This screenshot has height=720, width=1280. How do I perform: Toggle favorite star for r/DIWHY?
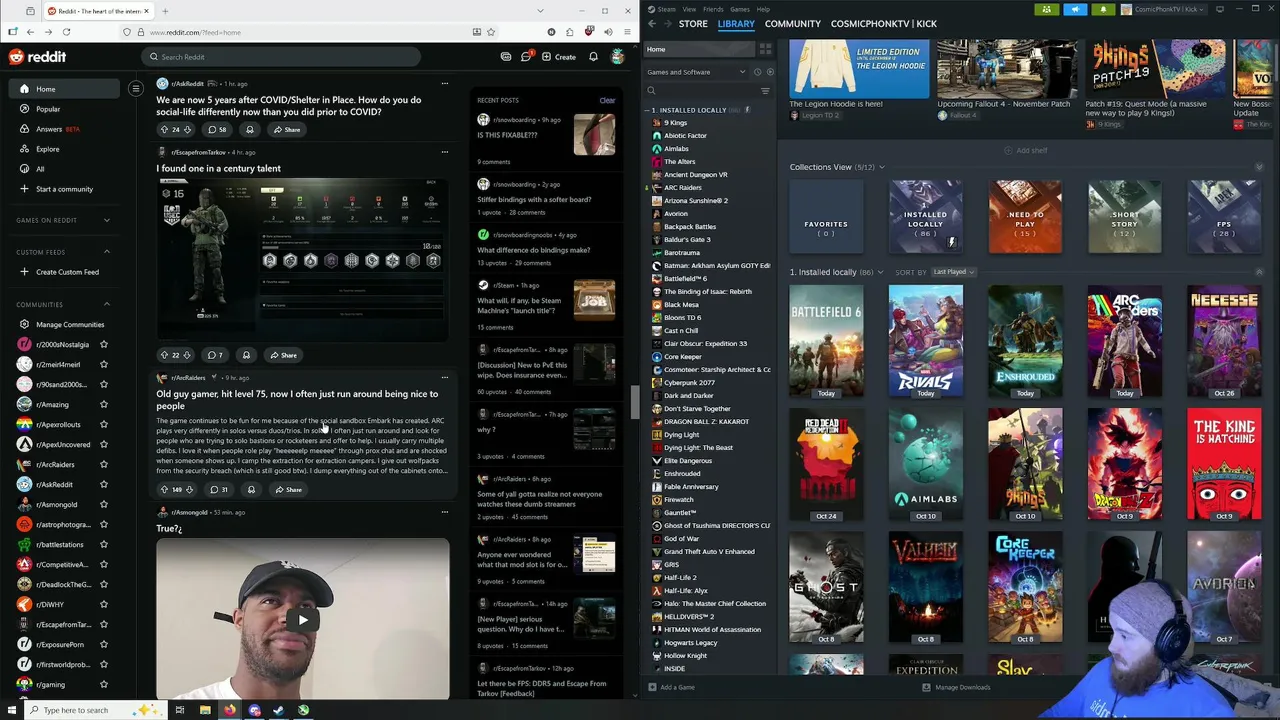pos(103,604)
